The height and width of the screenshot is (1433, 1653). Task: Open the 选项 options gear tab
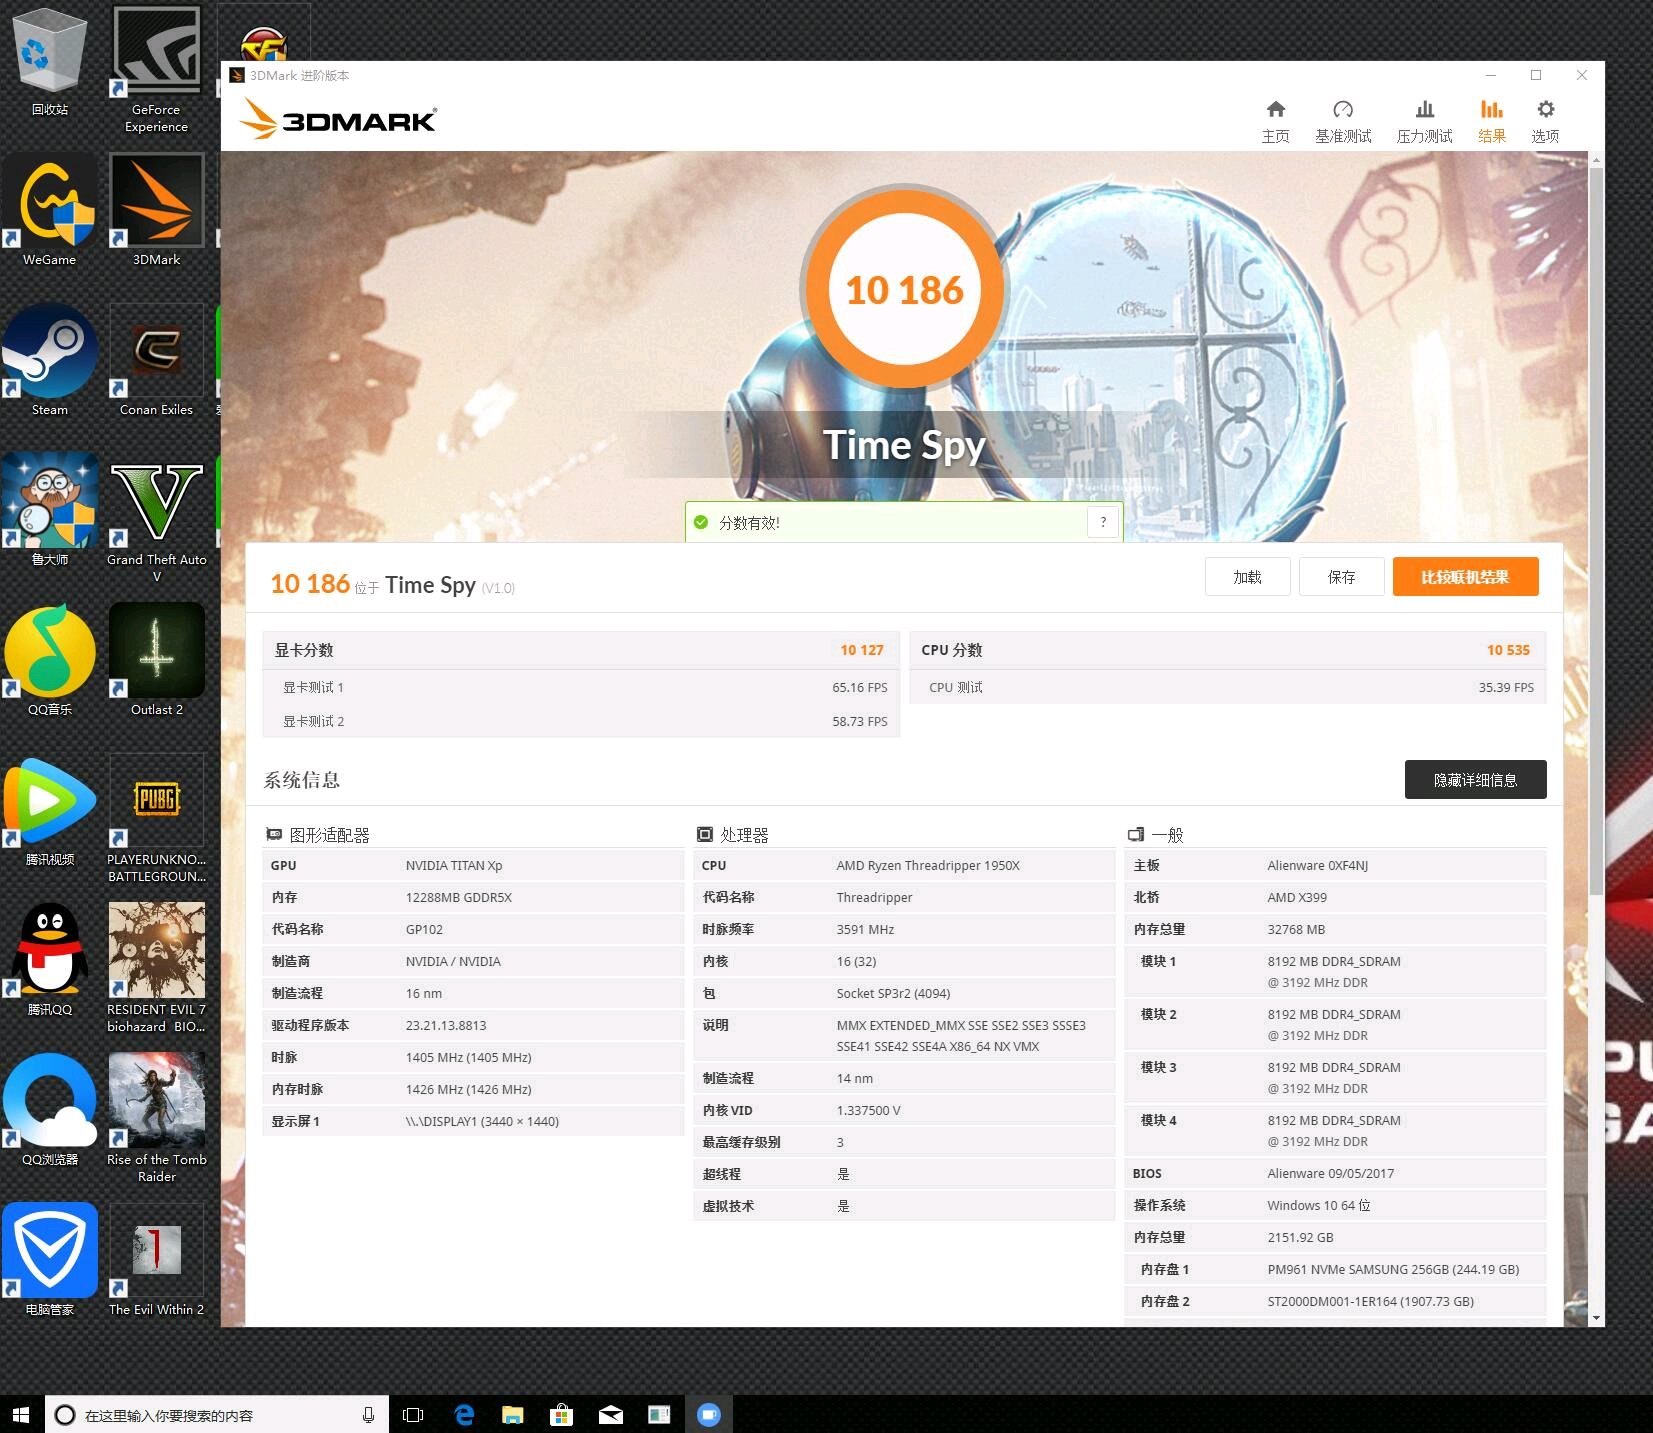click(x=1545, y=121)
